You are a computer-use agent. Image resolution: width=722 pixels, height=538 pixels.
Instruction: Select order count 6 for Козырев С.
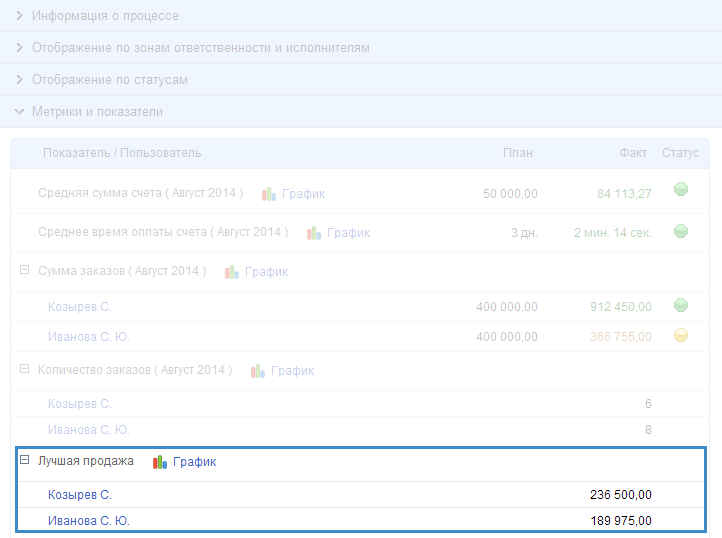click(648, 404)
